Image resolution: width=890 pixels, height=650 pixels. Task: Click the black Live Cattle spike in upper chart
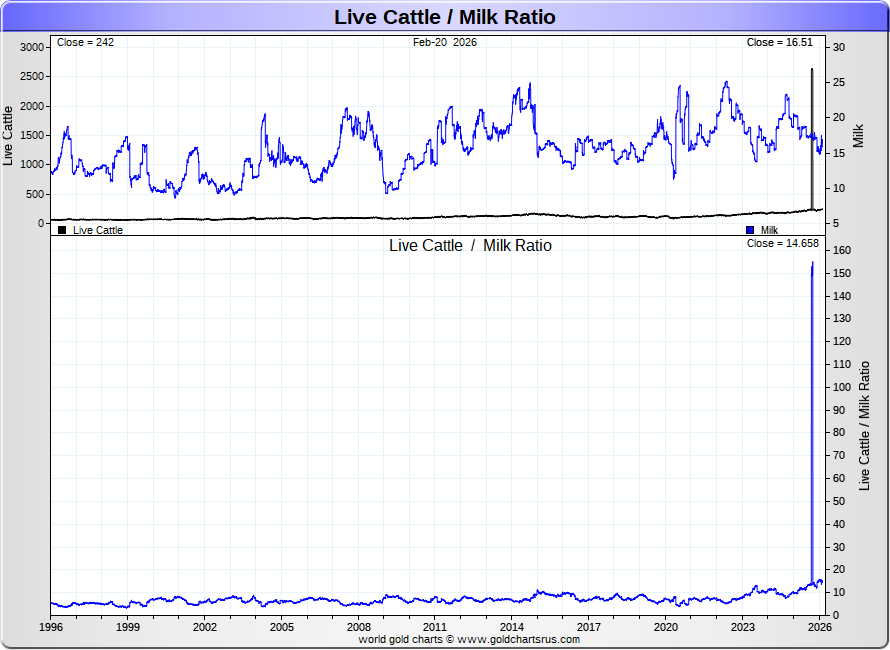812,139
